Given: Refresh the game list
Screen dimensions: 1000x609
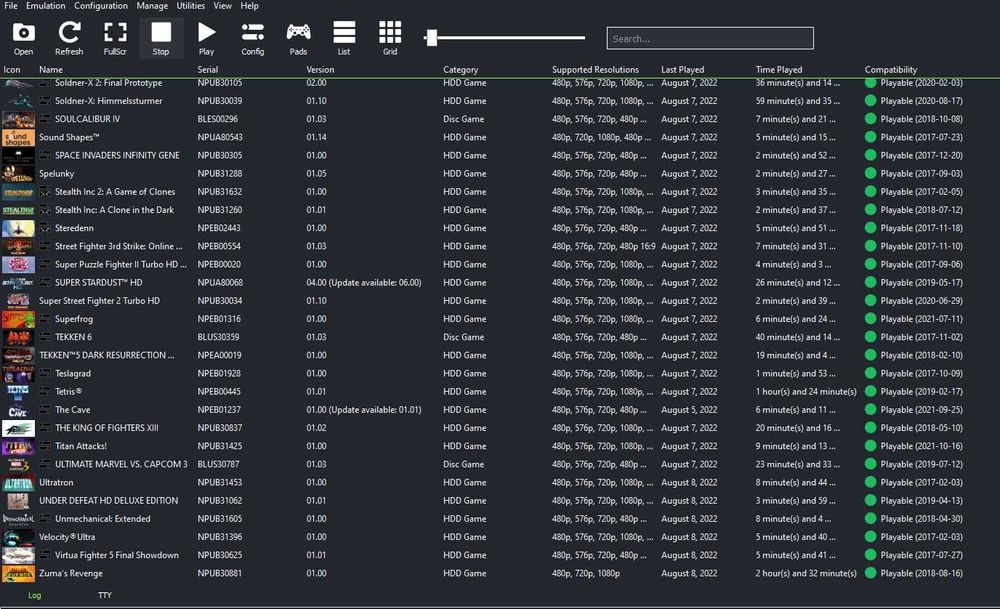Looking at the screenshot, I should tap(69, 38).
